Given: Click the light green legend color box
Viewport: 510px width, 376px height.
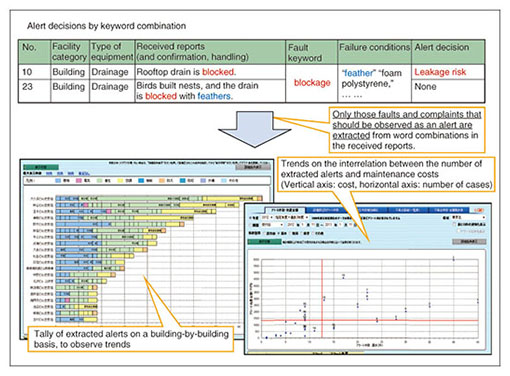Looking at the screenshot, I should point(100,181).
